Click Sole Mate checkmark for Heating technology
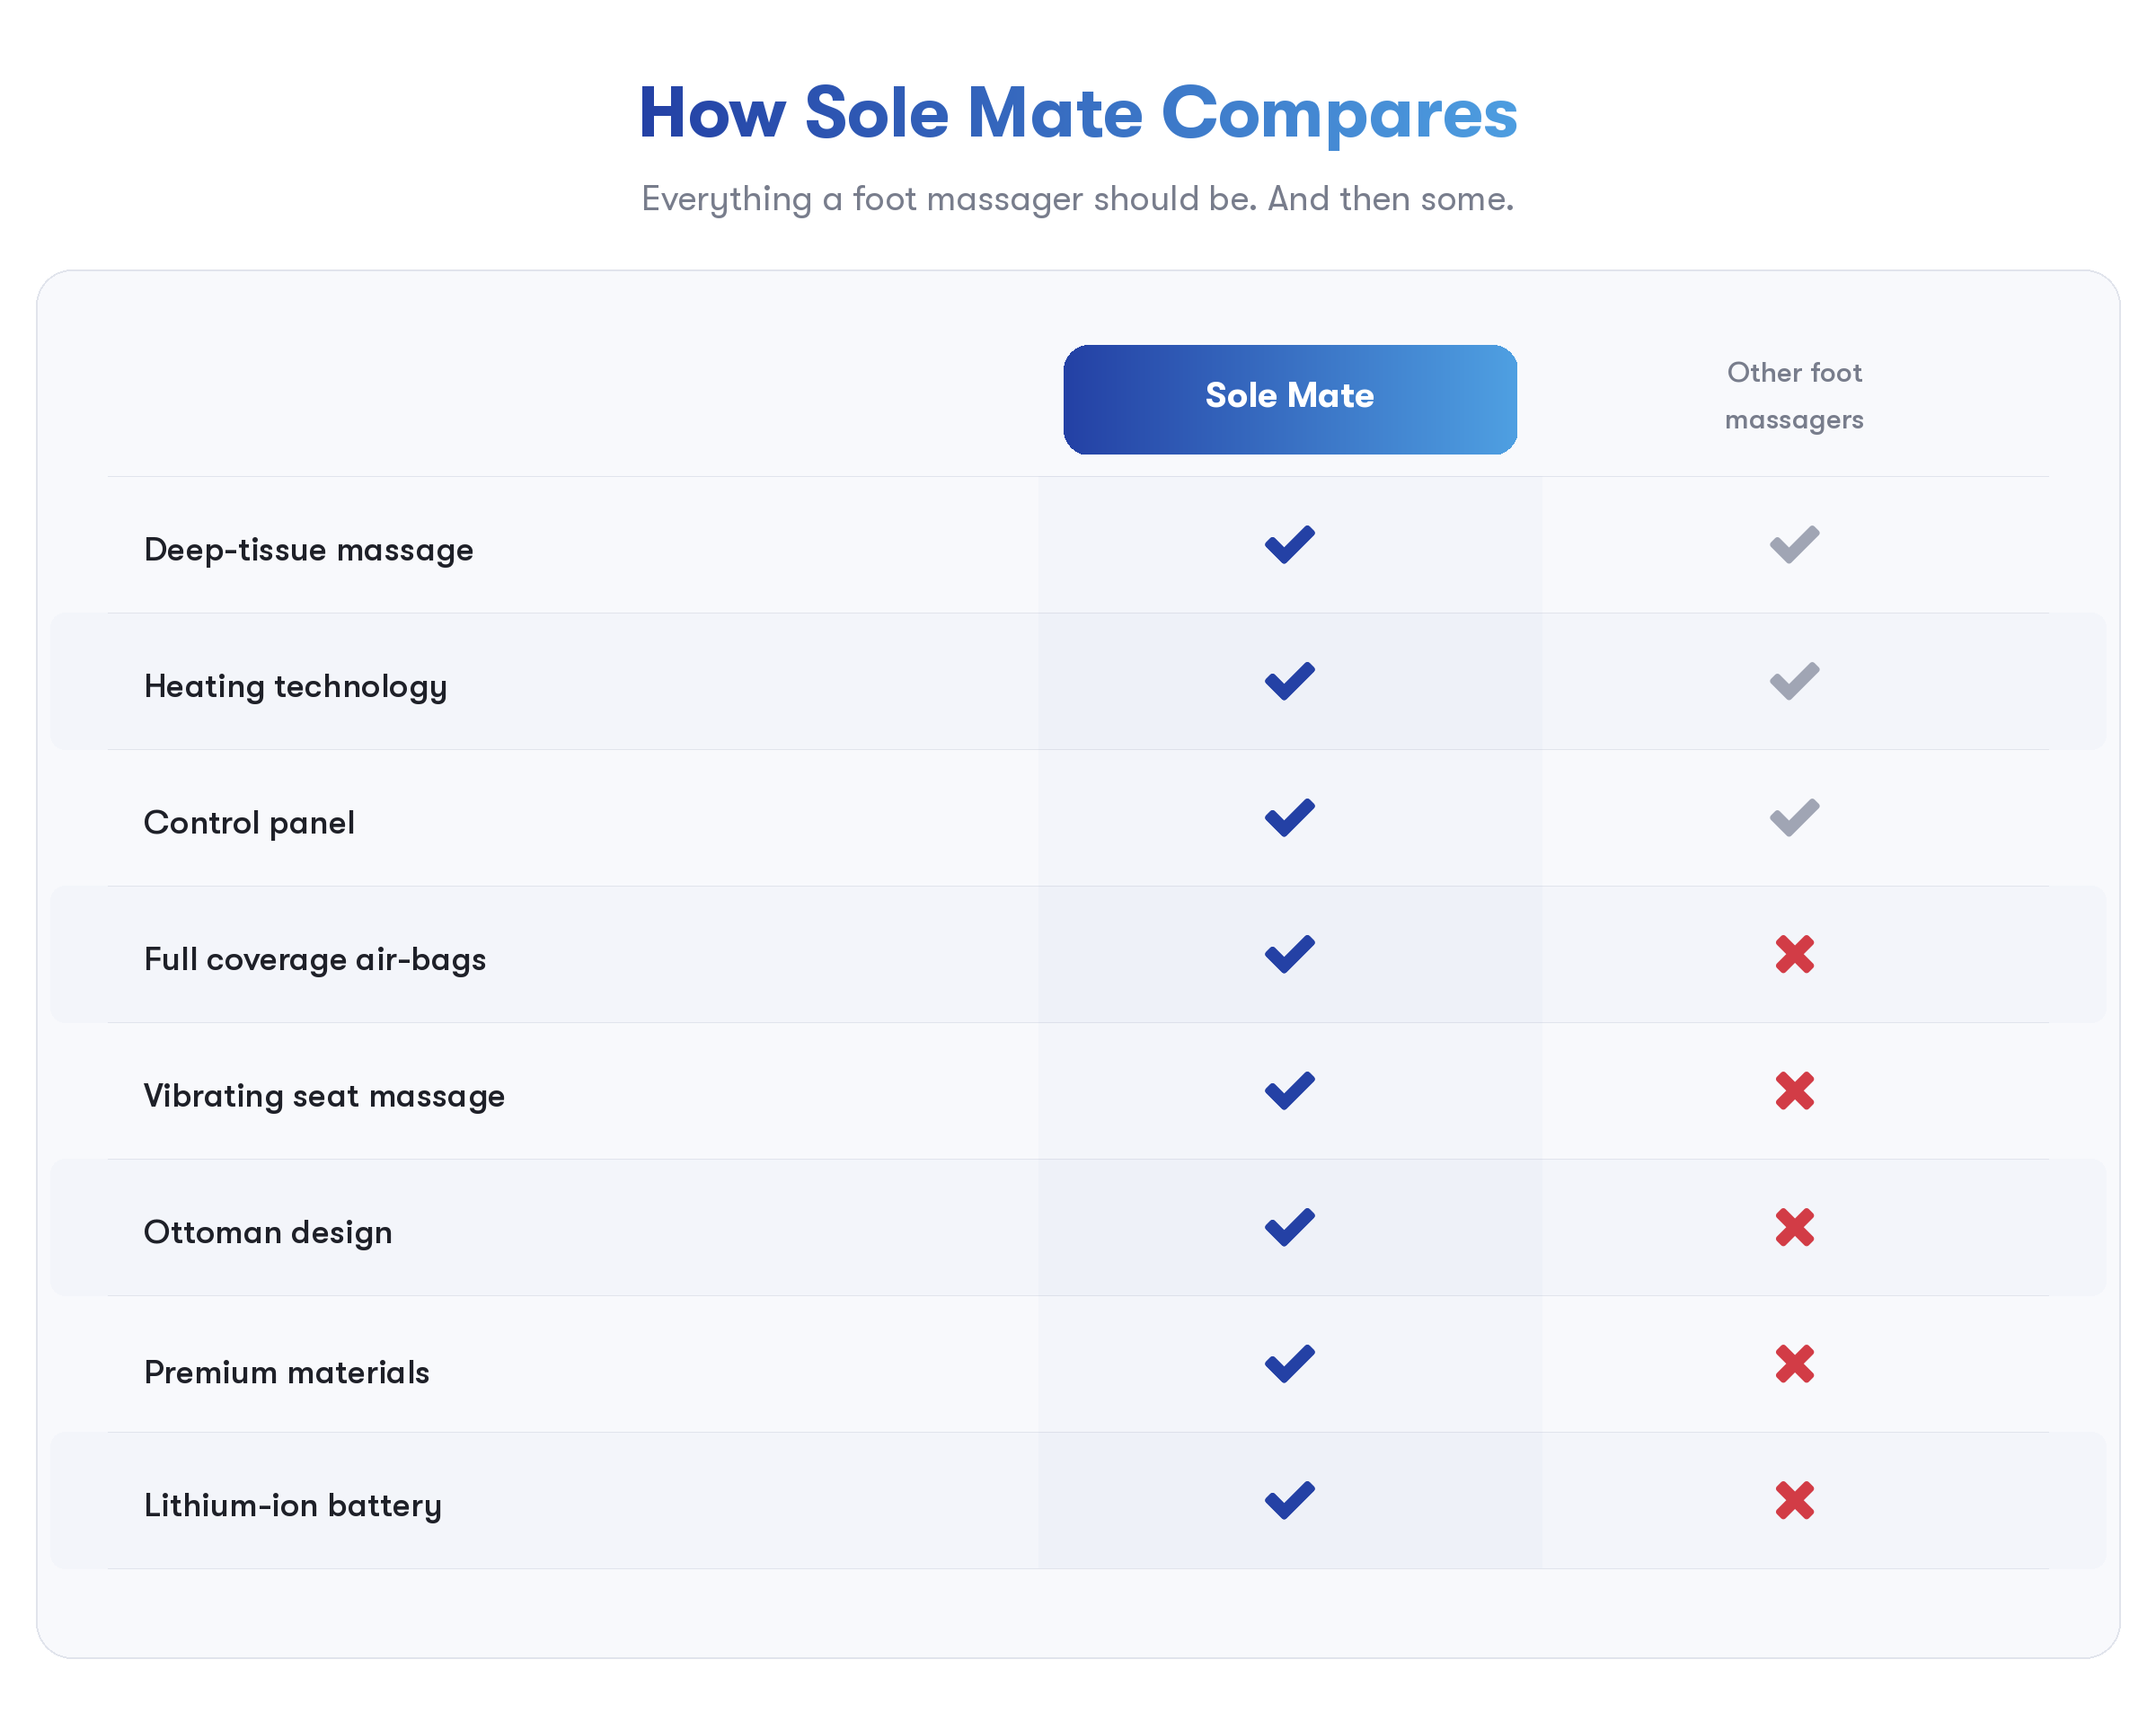The height and width of the screenshot is (1730, 2156). click(x=1289, y=682)
